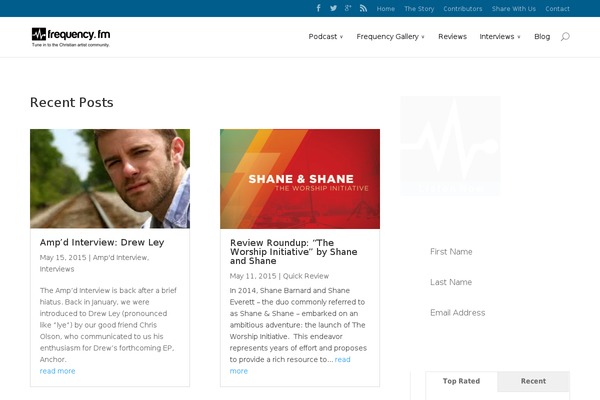Open the Twitter social icon
The width and height of the screenshot is (600, 400).
tap(333, 8)
